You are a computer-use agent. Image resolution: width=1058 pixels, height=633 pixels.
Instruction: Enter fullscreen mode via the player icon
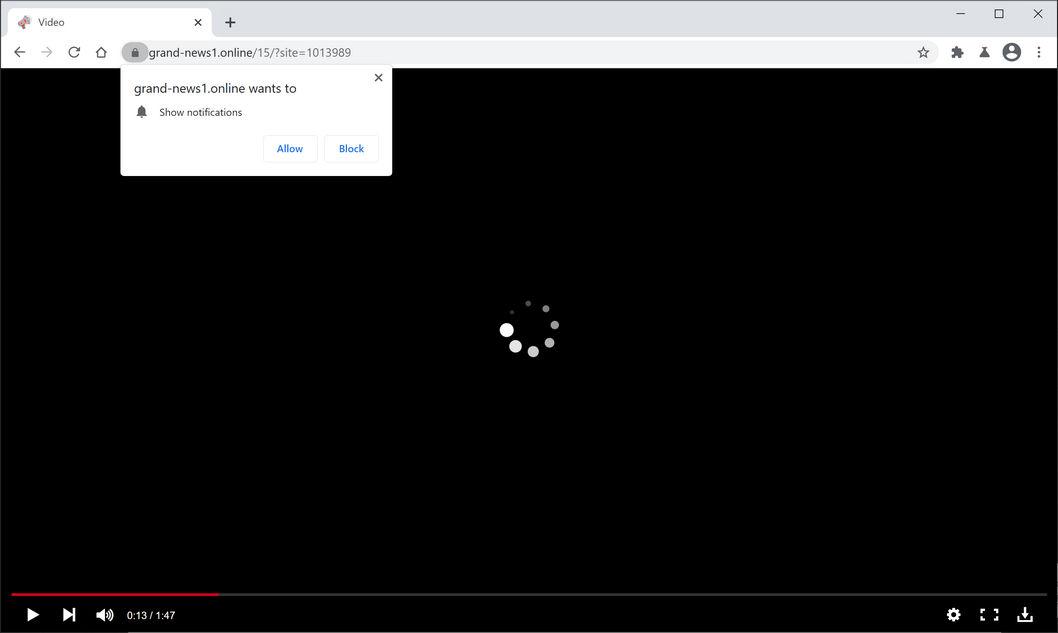point(989,615)
